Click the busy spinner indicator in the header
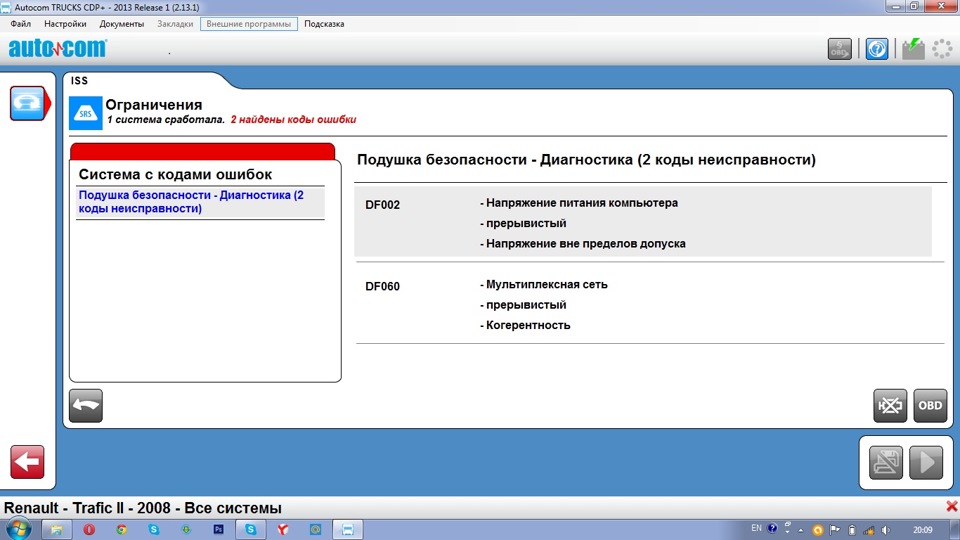This screenshot has height=540, width=960. click(x=942, y=48)
